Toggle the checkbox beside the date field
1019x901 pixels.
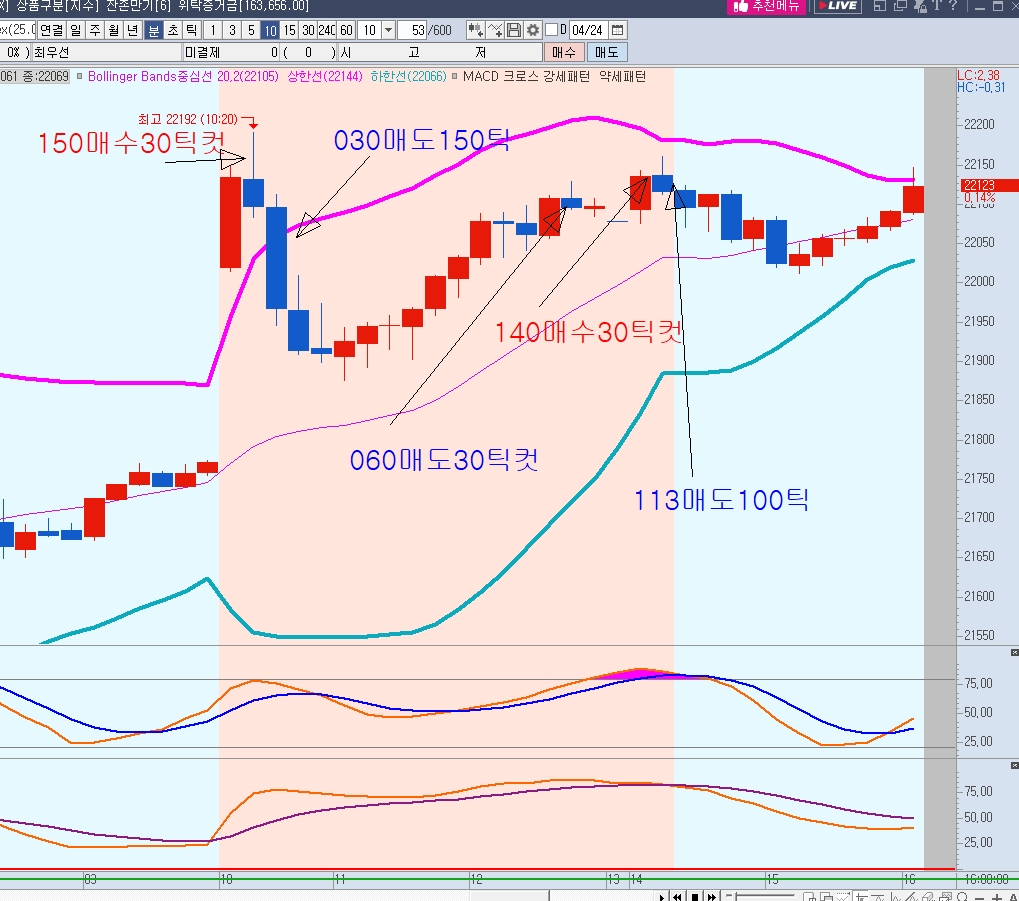551,30
